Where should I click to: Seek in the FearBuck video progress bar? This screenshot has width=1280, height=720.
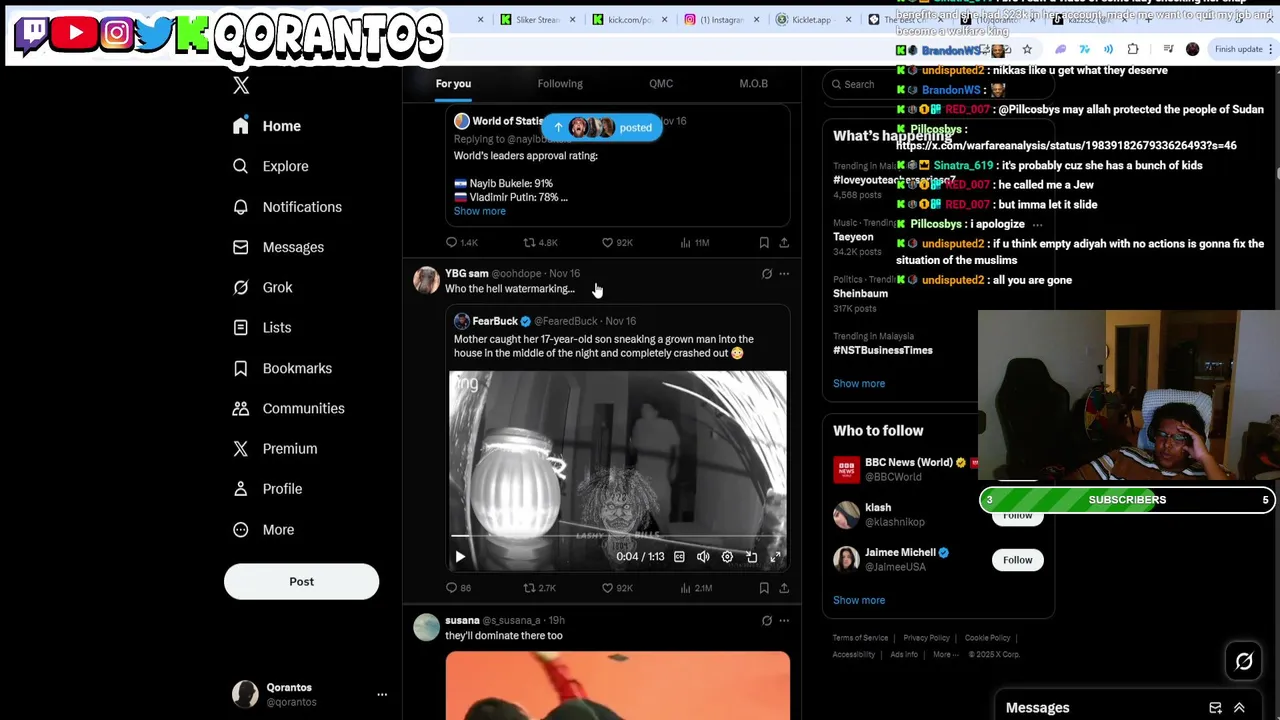coord(617,536)
